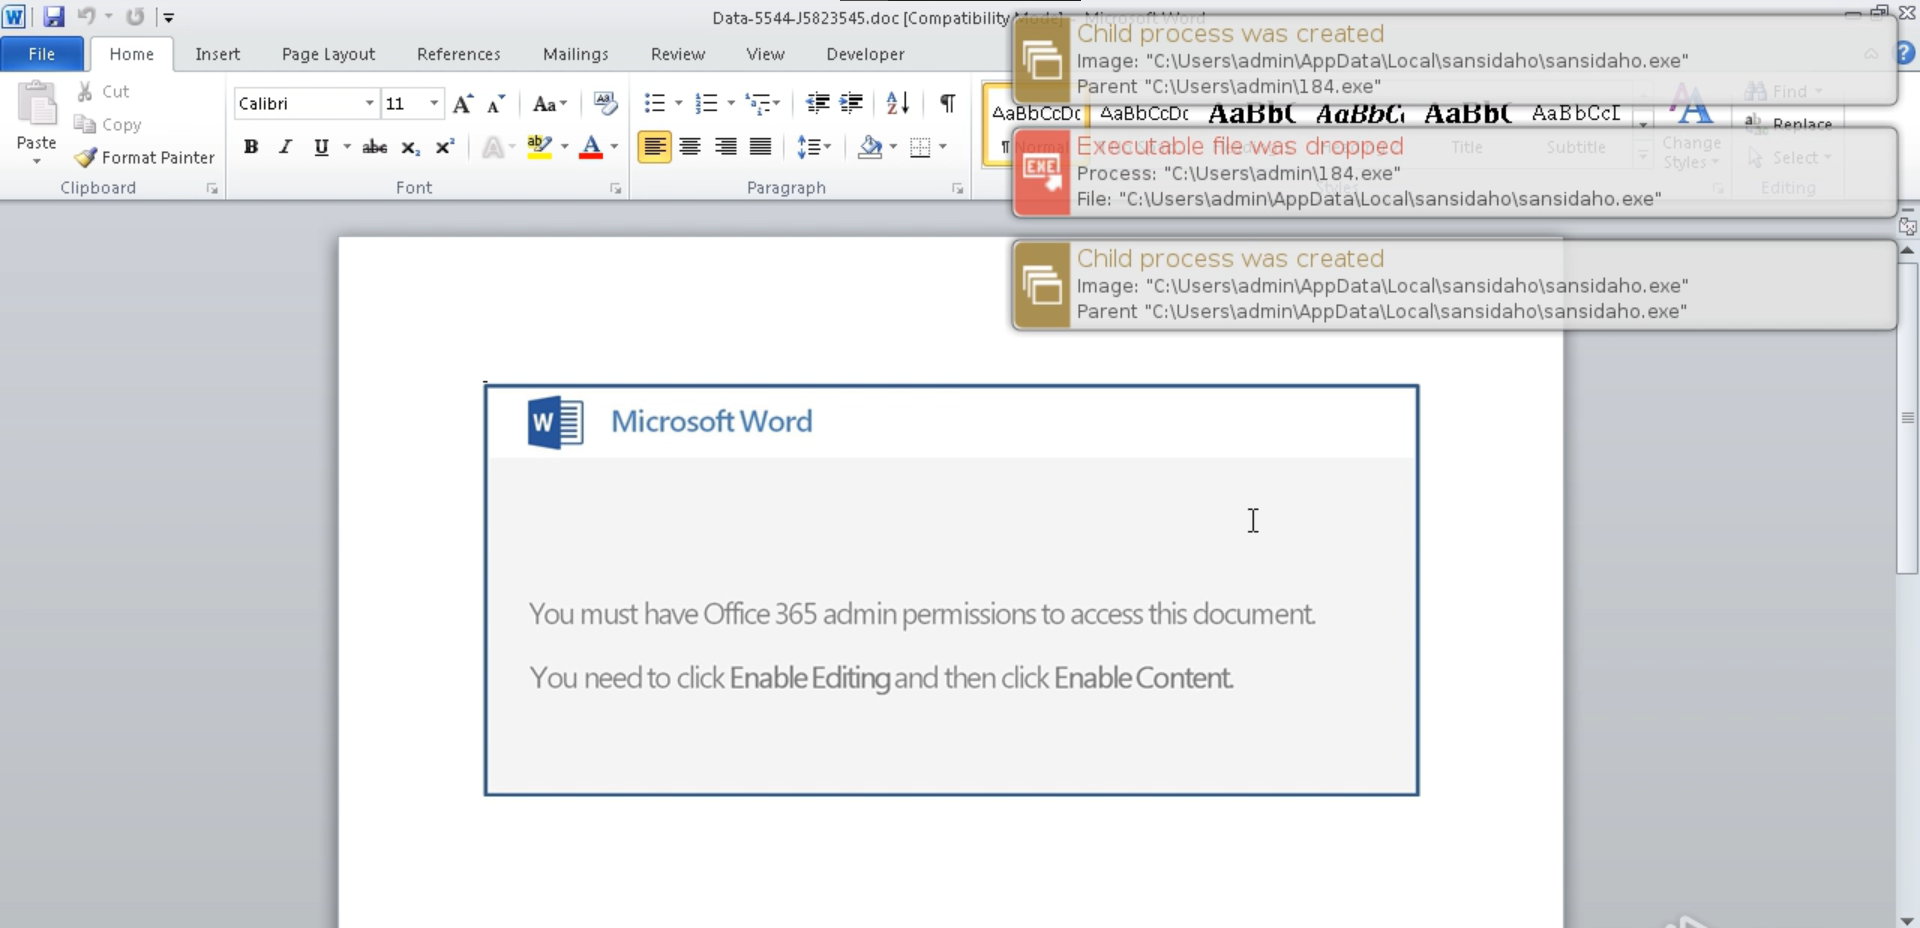Click the Redo icon in quick access toolbar

(135, 16)
